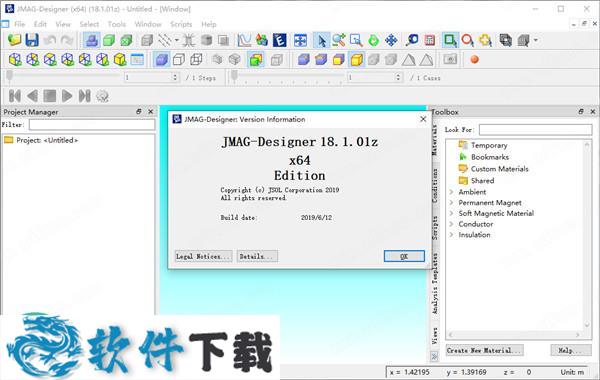Click the Cases slider handle
600x380 pixels.
click(x=235, y=76)
